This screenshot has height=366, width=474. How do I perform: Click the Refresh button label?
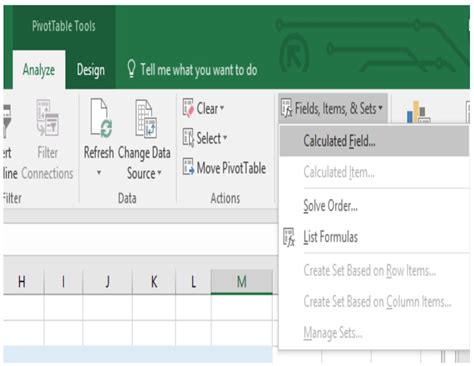pyautogui.click(x=99, y=153)
